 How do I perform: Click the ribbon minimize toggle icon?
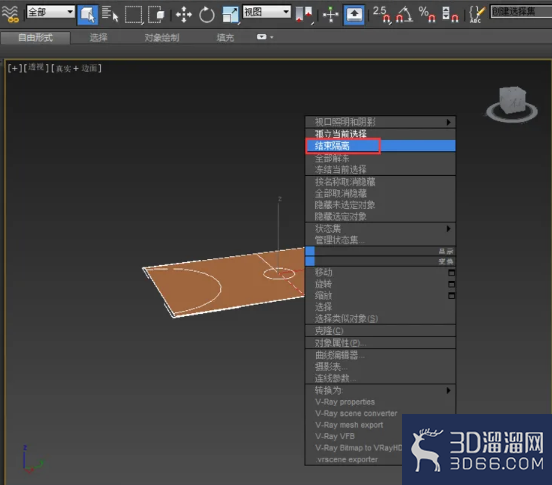pos(262,37)
